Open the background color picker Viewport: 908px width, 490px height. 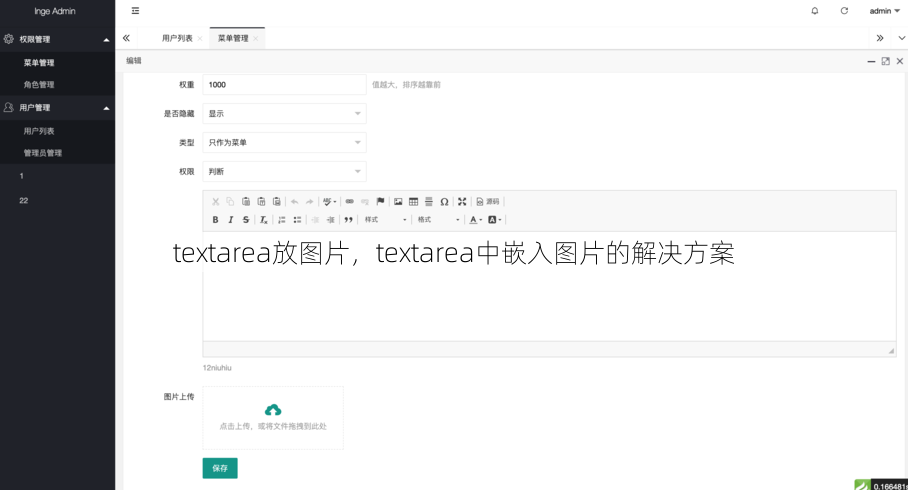coord(495,220)
